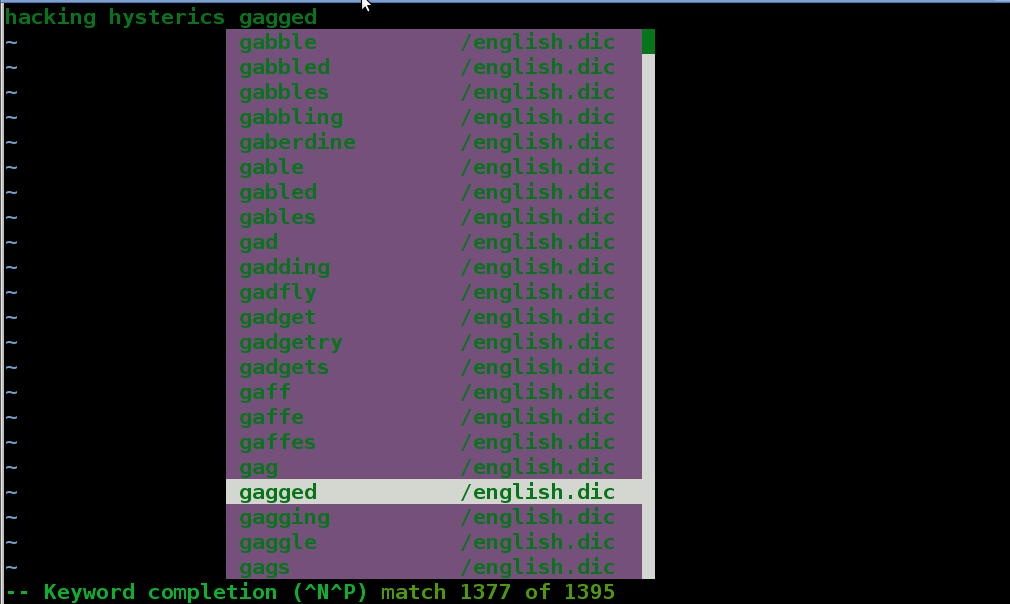
Task: Click the highlighted 'gagged' entry
Action: (434, 492)
